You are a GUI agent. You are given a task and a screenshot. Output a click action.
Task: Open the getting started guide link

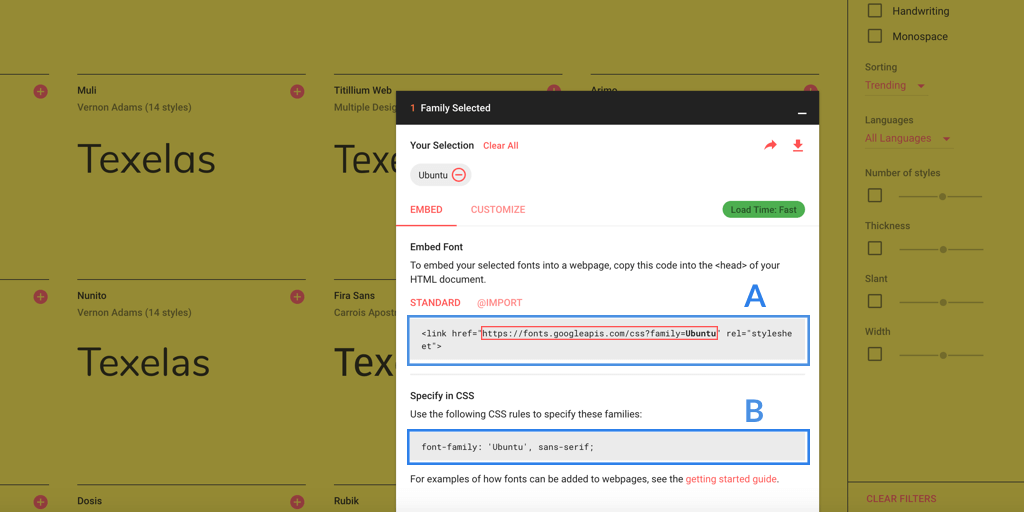click(731, 480)
